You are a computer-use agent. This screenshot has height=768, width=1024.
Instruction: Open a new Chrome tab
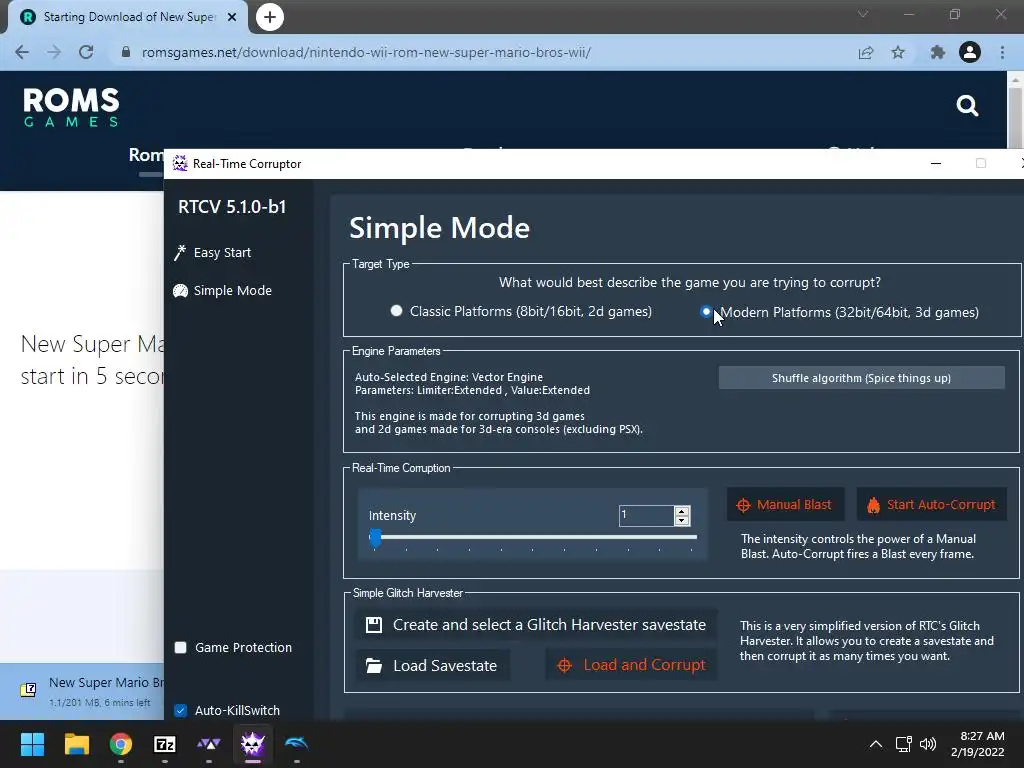pos(270,17)
